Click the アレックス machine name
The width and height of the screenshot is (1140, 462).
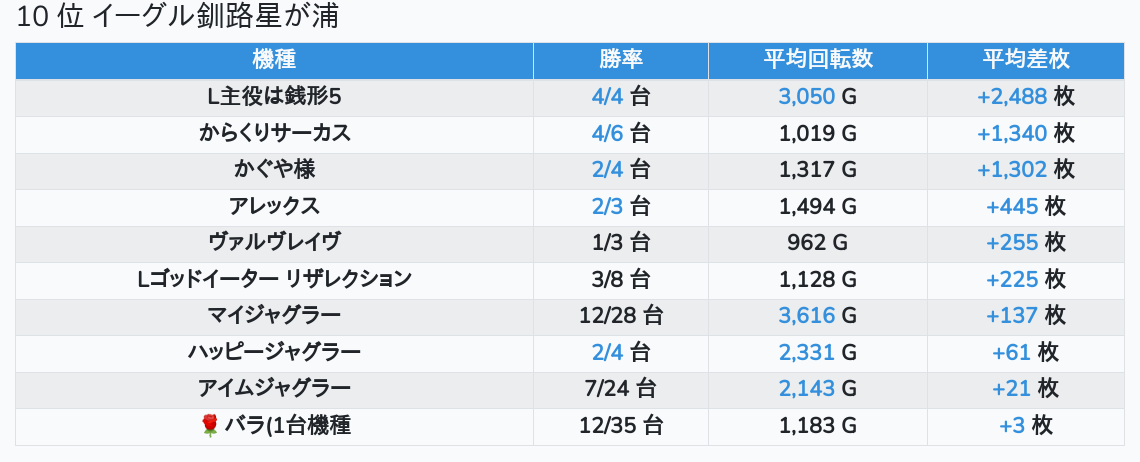[274, 206]
